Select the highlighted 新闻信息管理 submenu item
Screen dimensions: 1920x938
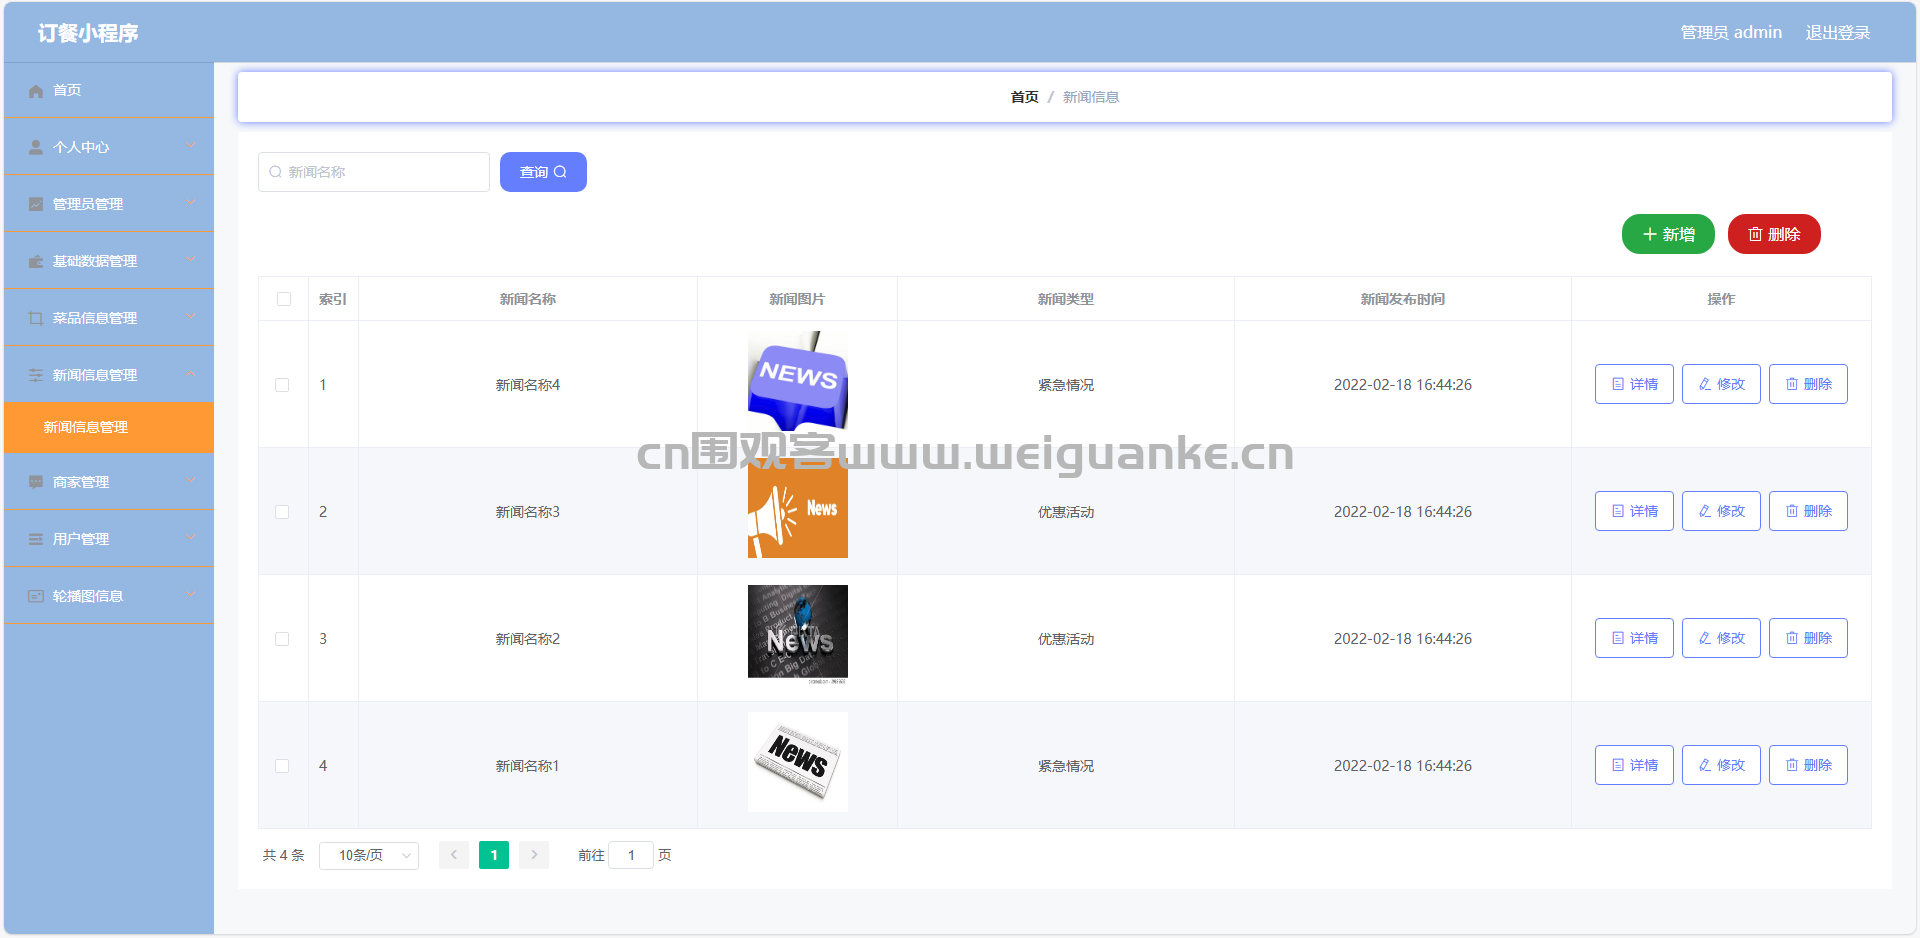tap(109, 427)
